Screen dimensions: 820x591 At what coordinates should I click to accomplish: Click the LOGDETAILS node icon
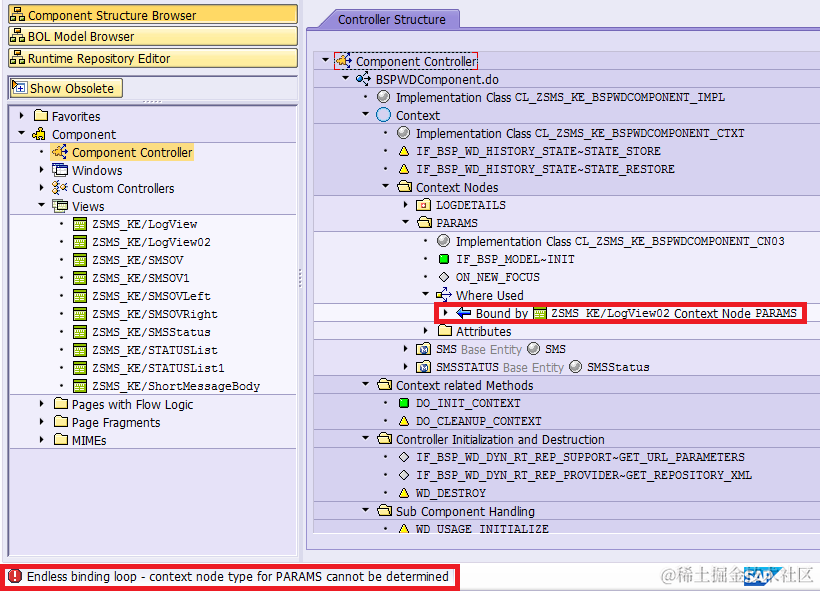click(424, 204)
